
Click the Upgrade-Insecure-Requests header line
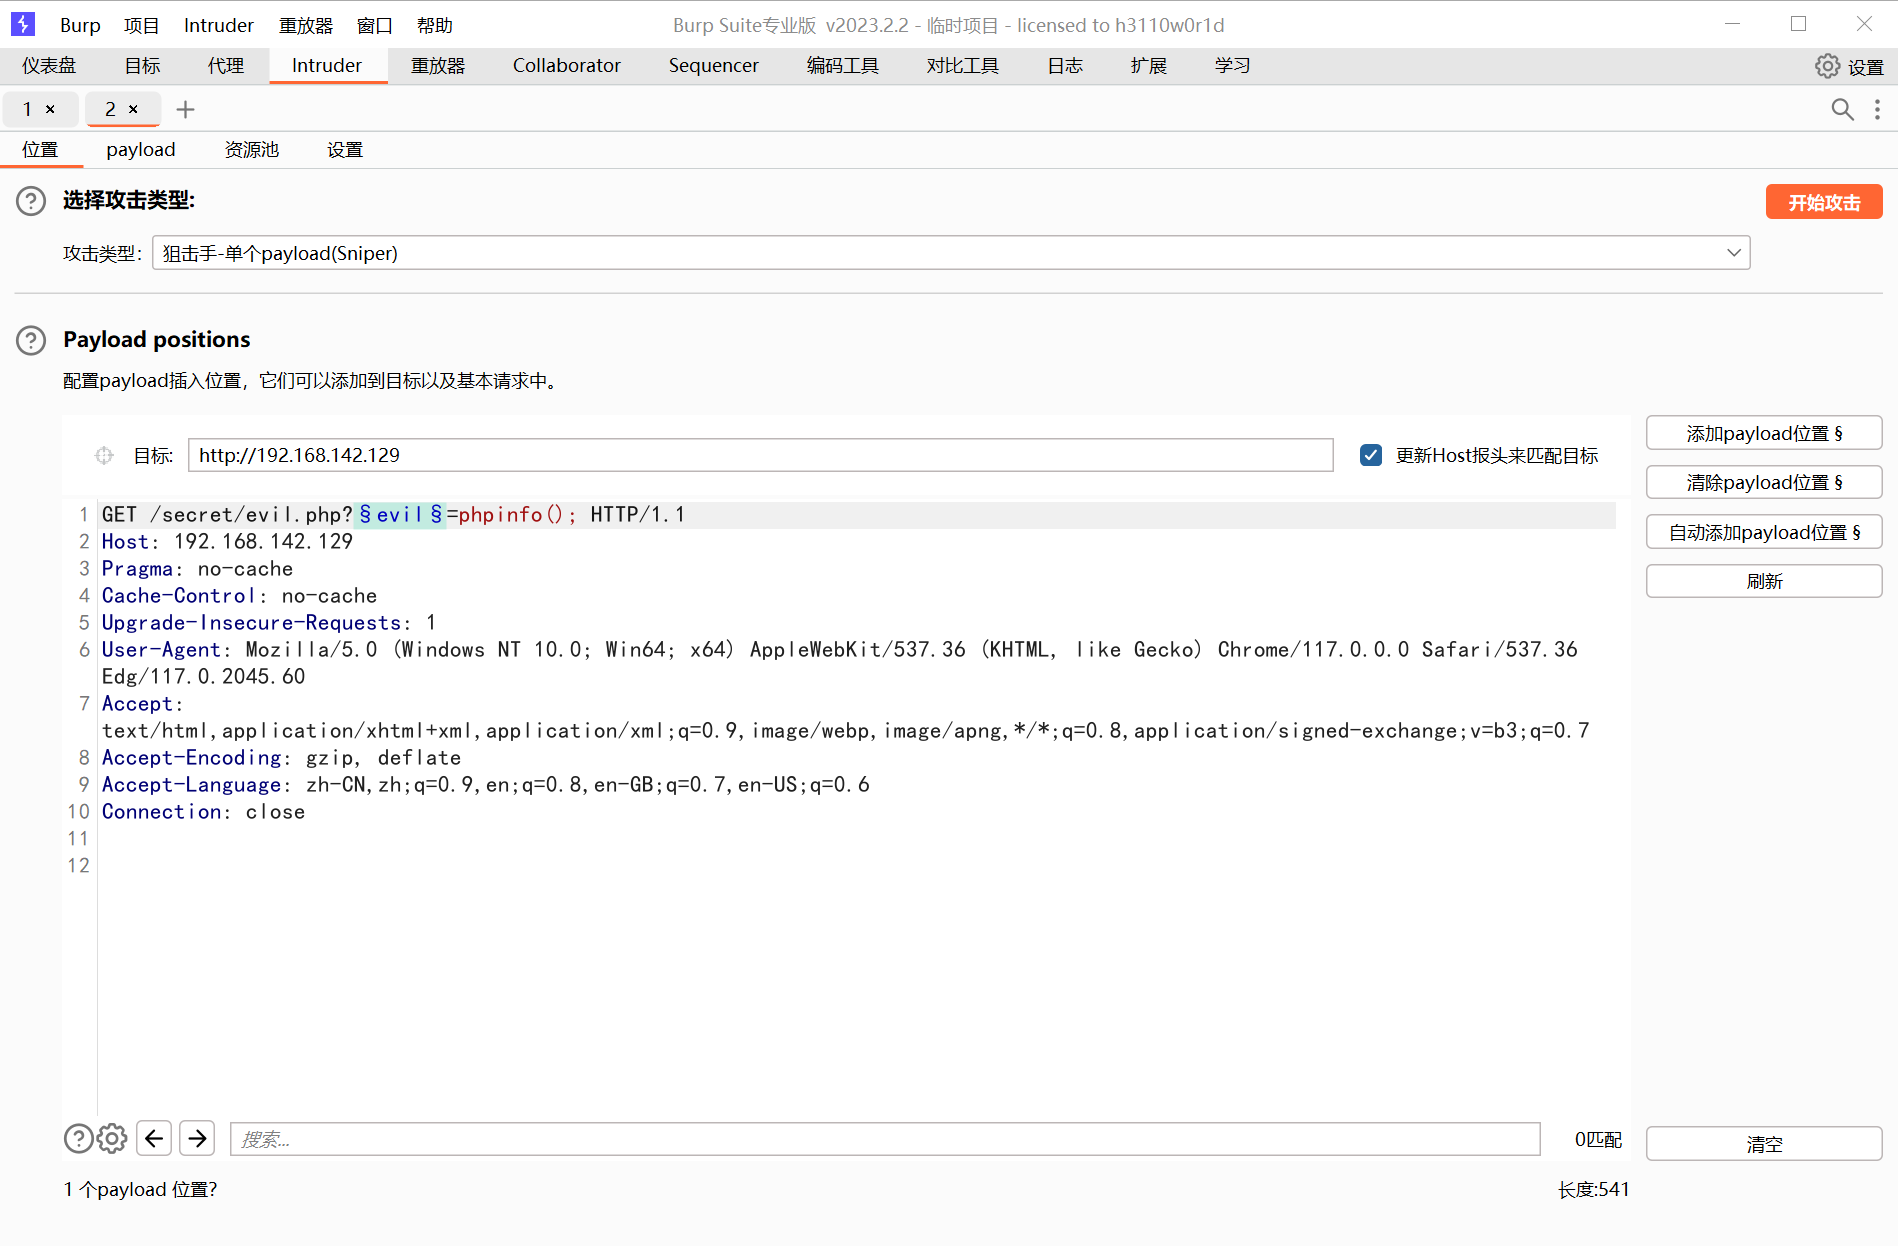(x=269, y=623)
